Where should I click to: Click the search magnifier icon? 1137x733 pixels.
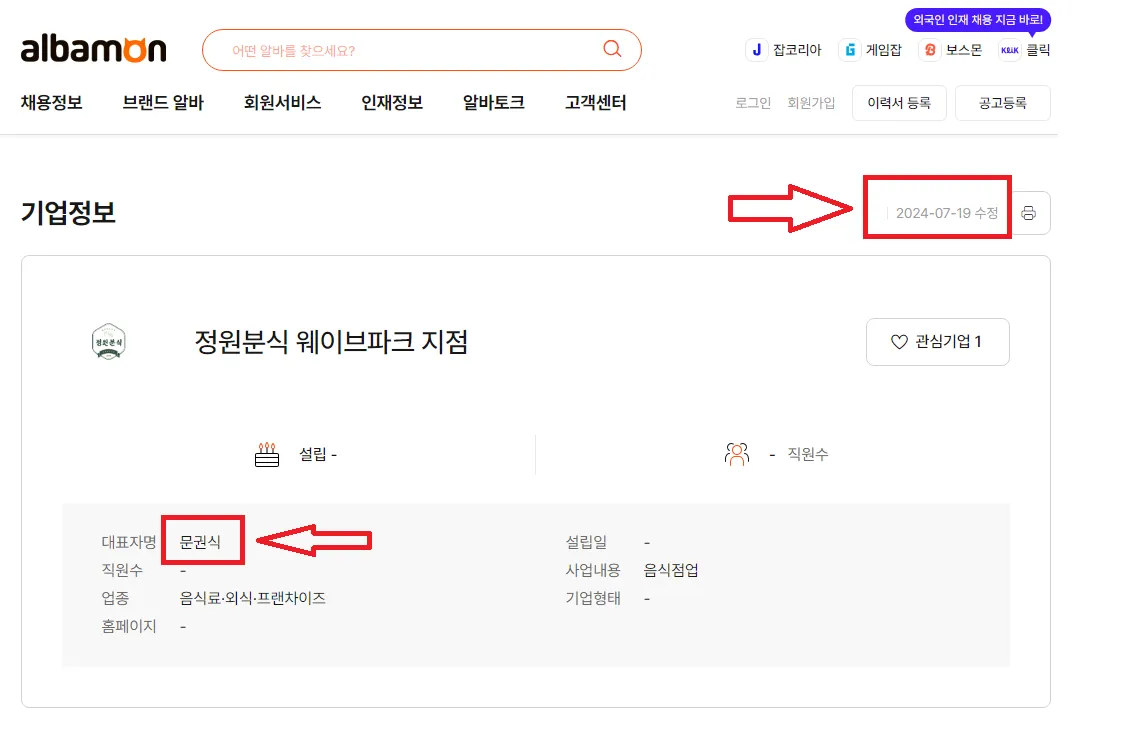point(612,49)
